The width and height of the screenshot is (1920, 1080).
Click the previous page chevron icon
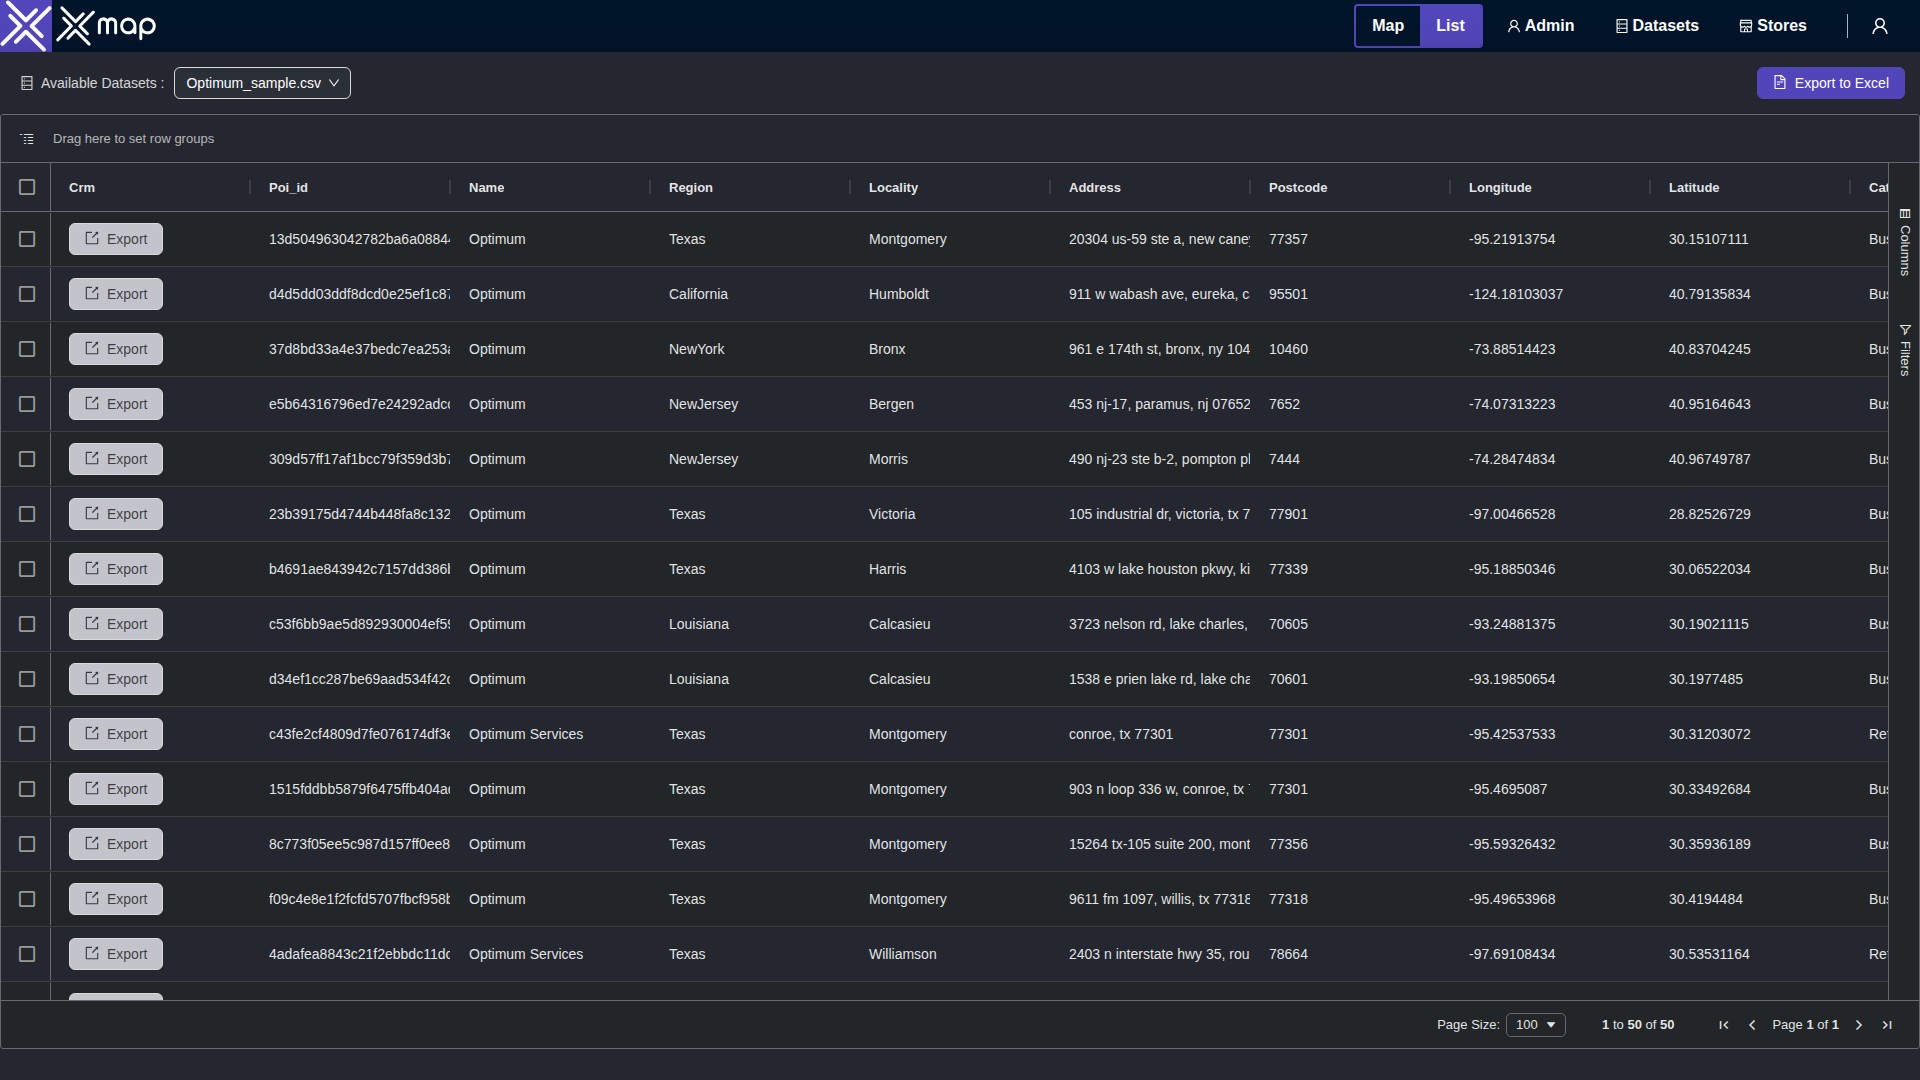click(x=1752, y=1025)
